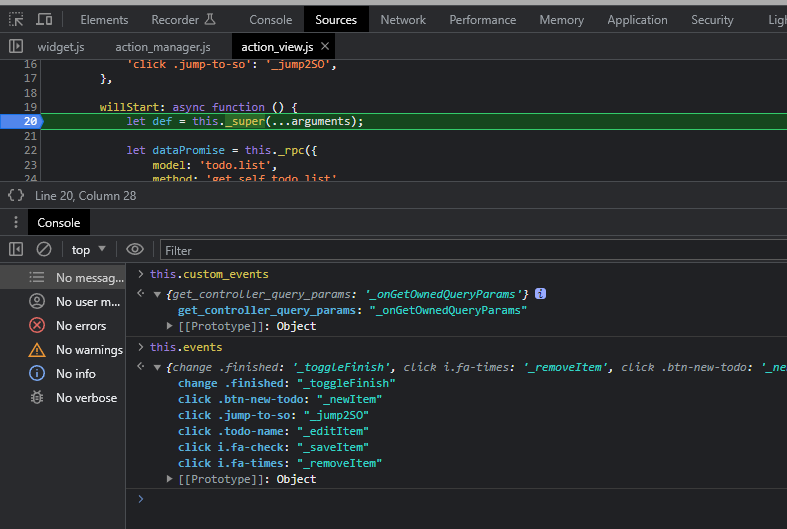Collapse the get_controller_query_params object

[x=157, y=294]
